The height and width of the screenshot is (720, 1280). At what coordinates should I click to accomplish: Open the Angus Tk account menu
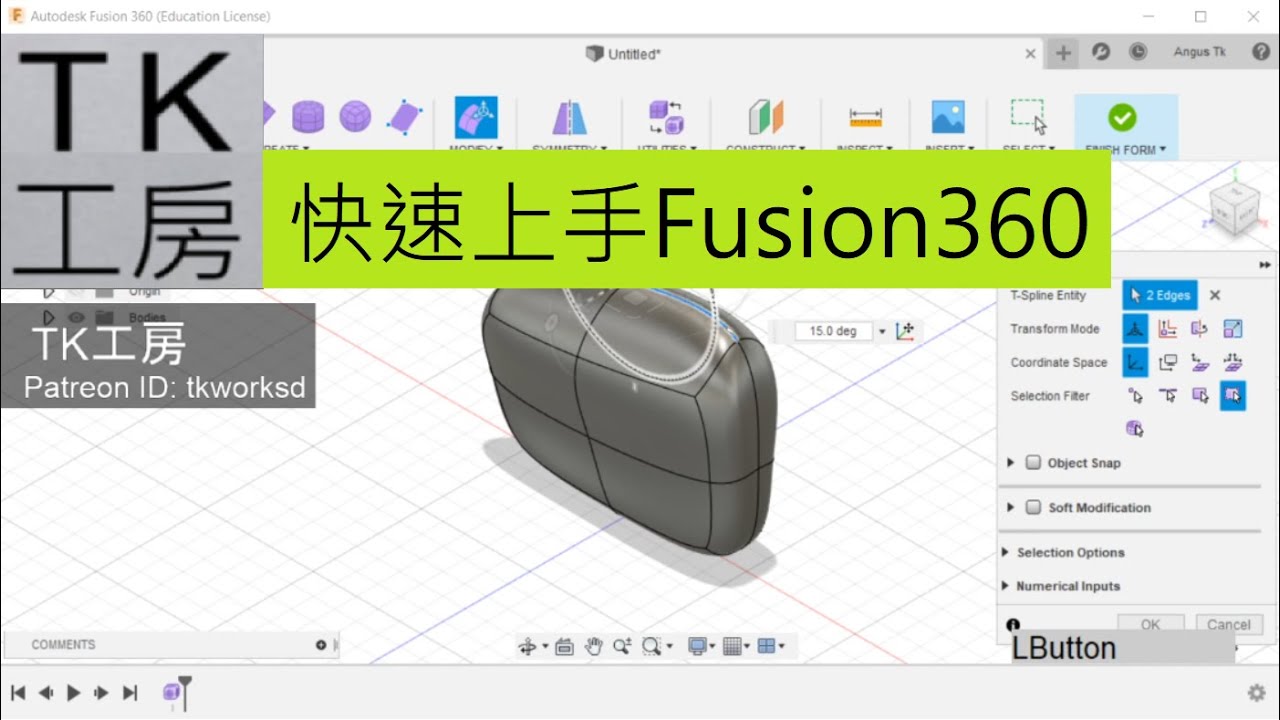point(1199,52)
